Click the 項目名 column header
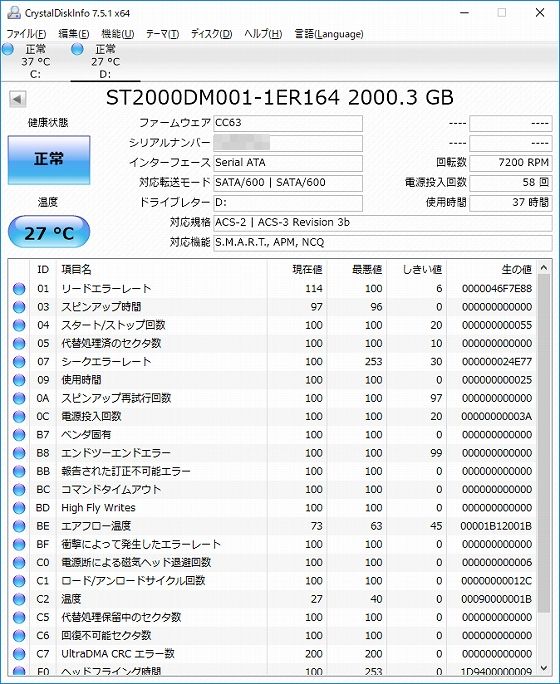Screen dimensions: 560x684 tap(161, 270)
